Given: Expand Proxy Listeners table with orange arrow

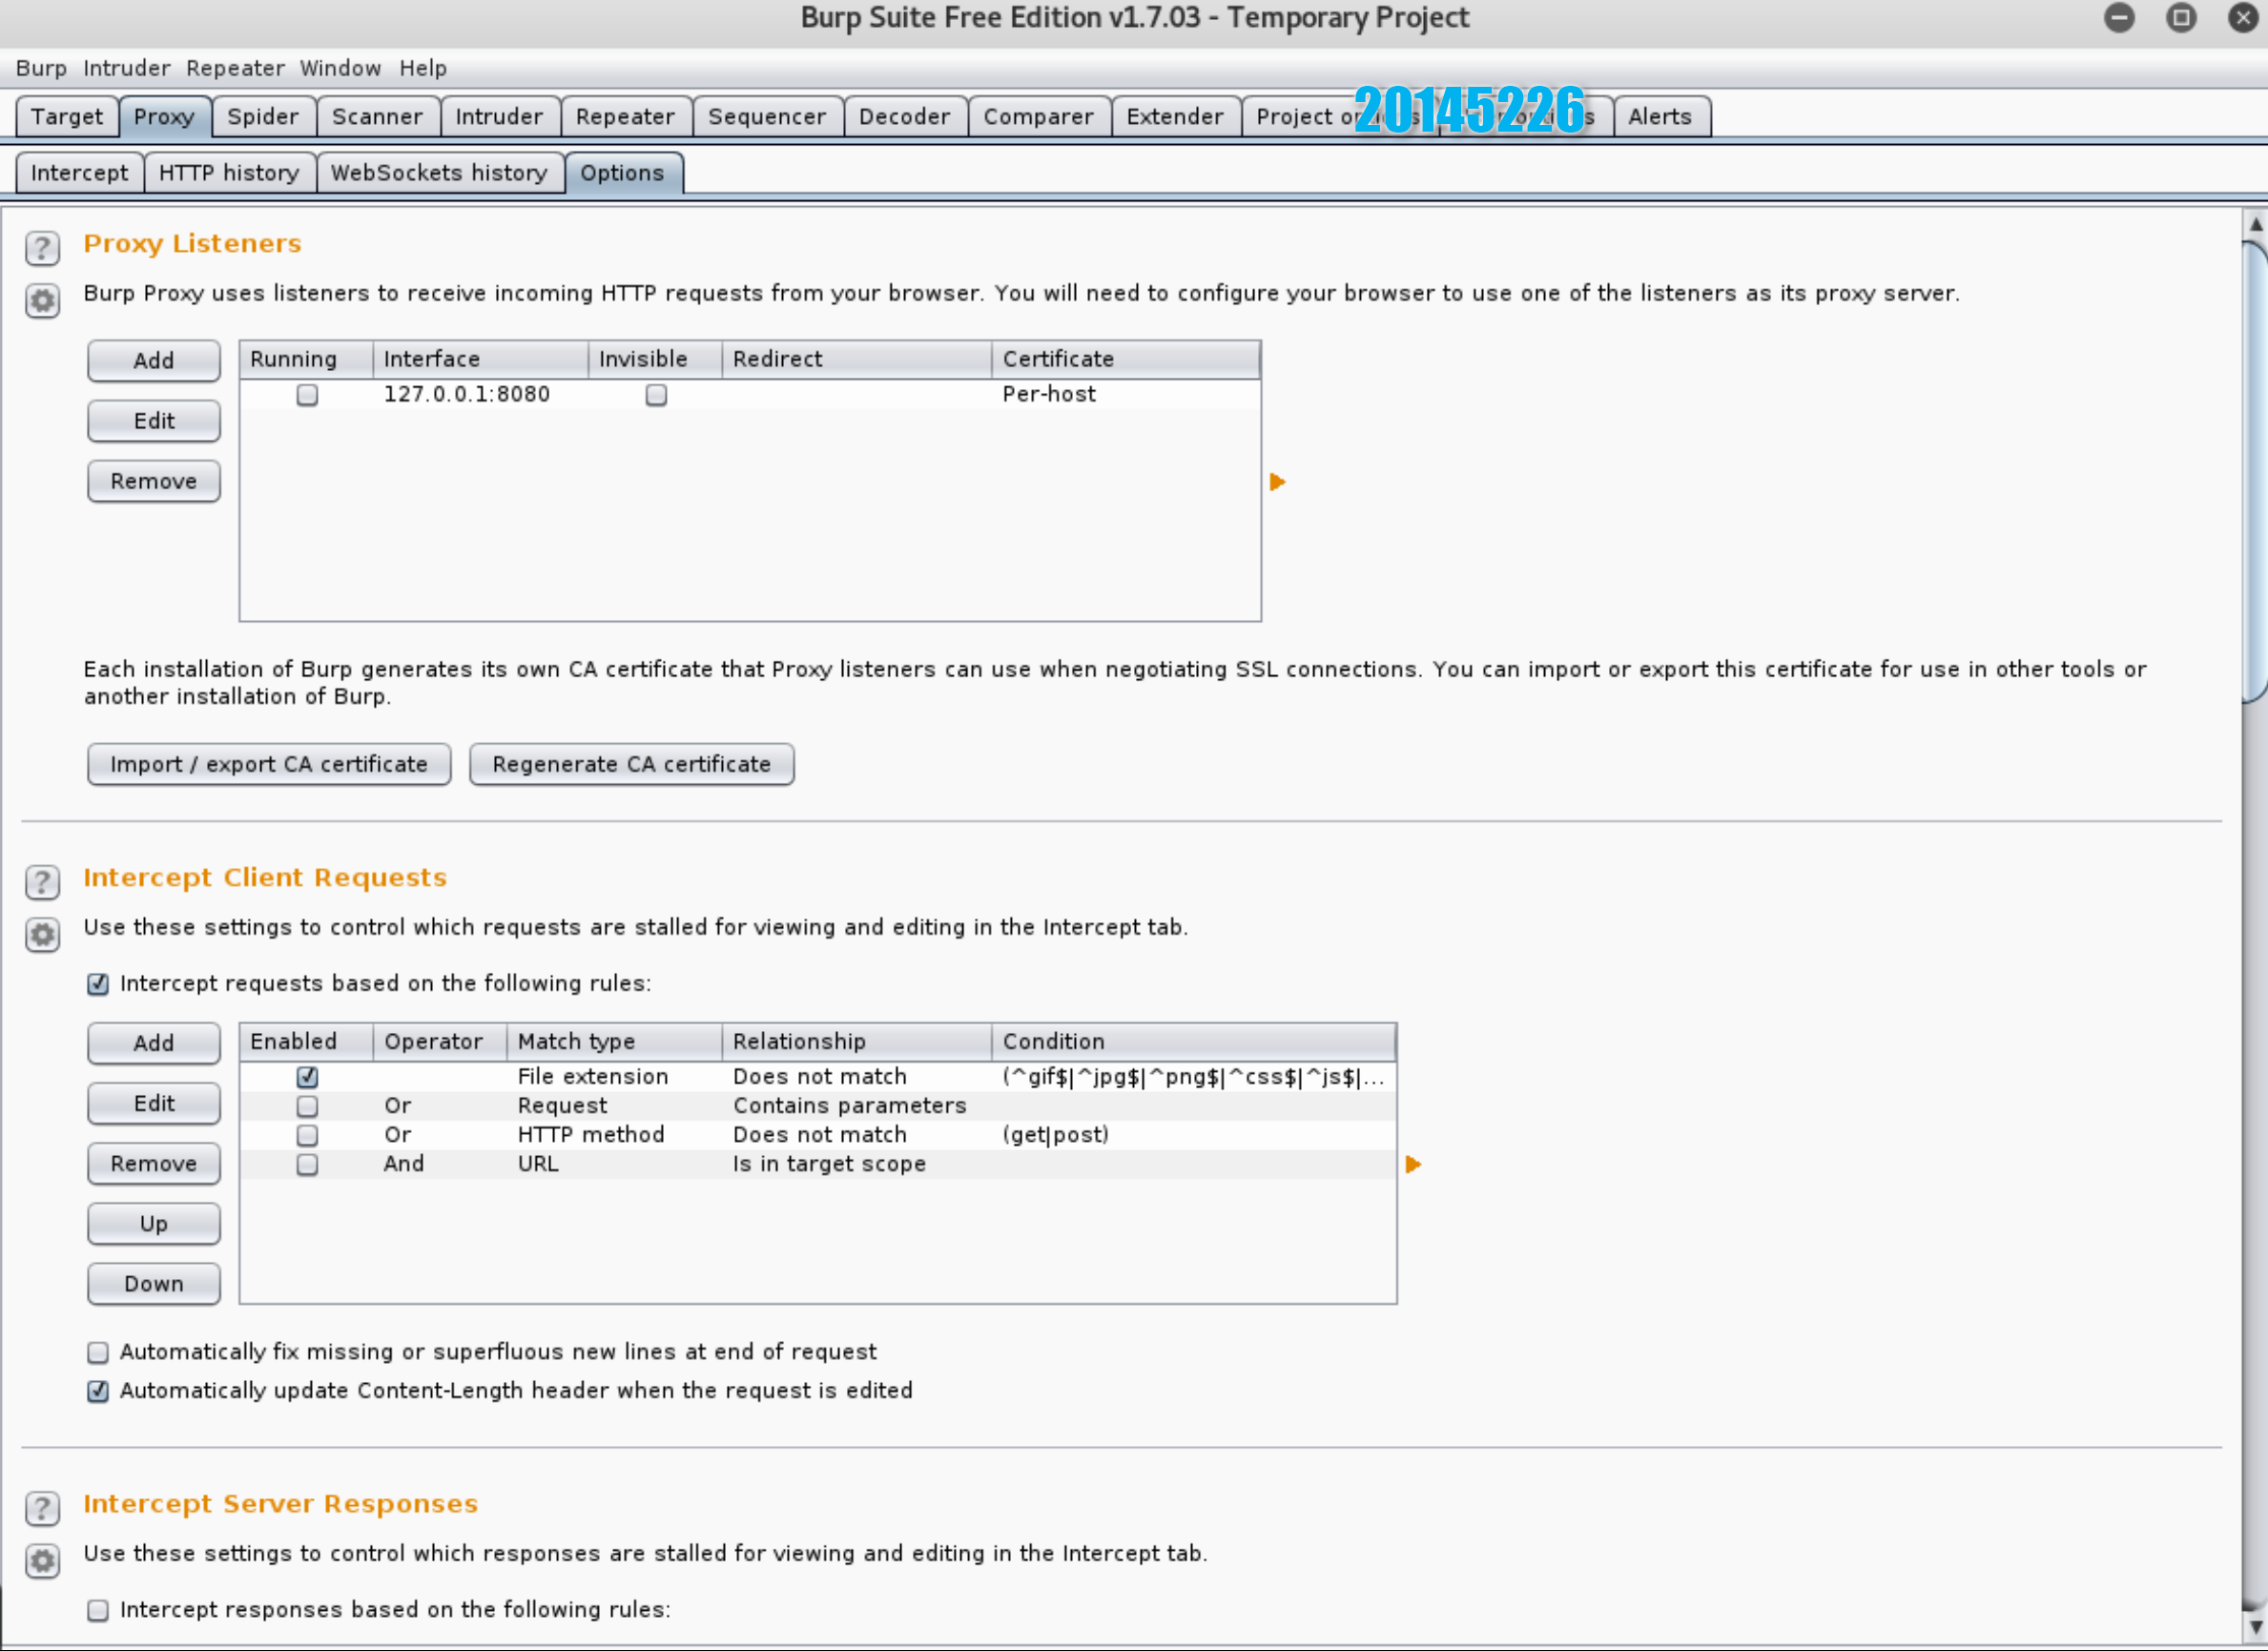Looking at the screenshot, I should coord(1277,482).
